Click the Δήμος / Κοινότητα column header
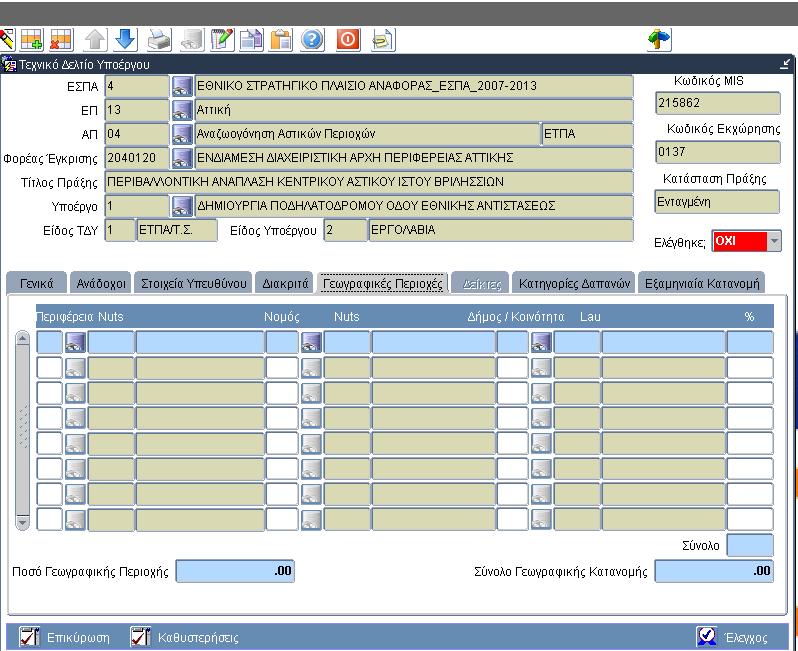 pos(516,317)
